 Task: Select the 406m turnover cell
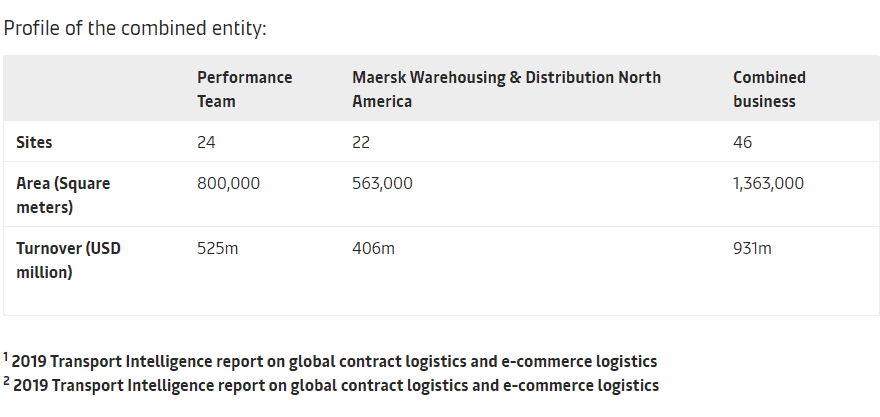pos(373,248)
